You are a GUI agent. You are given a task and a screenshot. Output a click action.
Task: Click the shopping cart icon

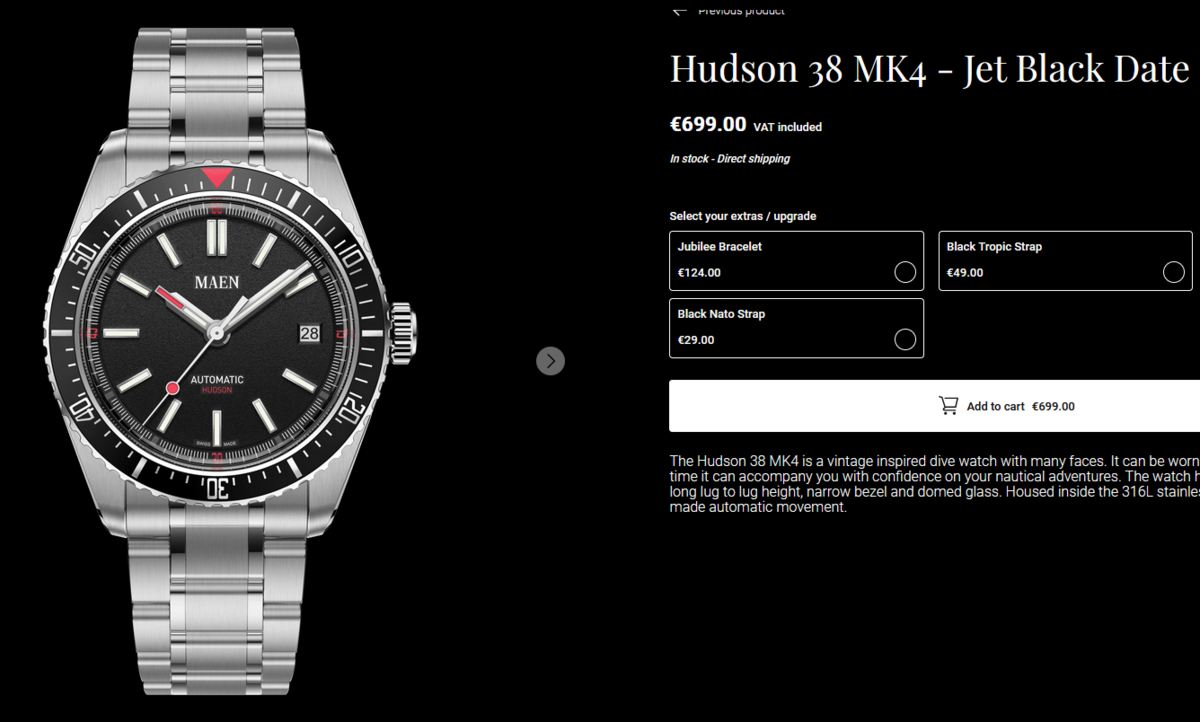coord(948,405)
